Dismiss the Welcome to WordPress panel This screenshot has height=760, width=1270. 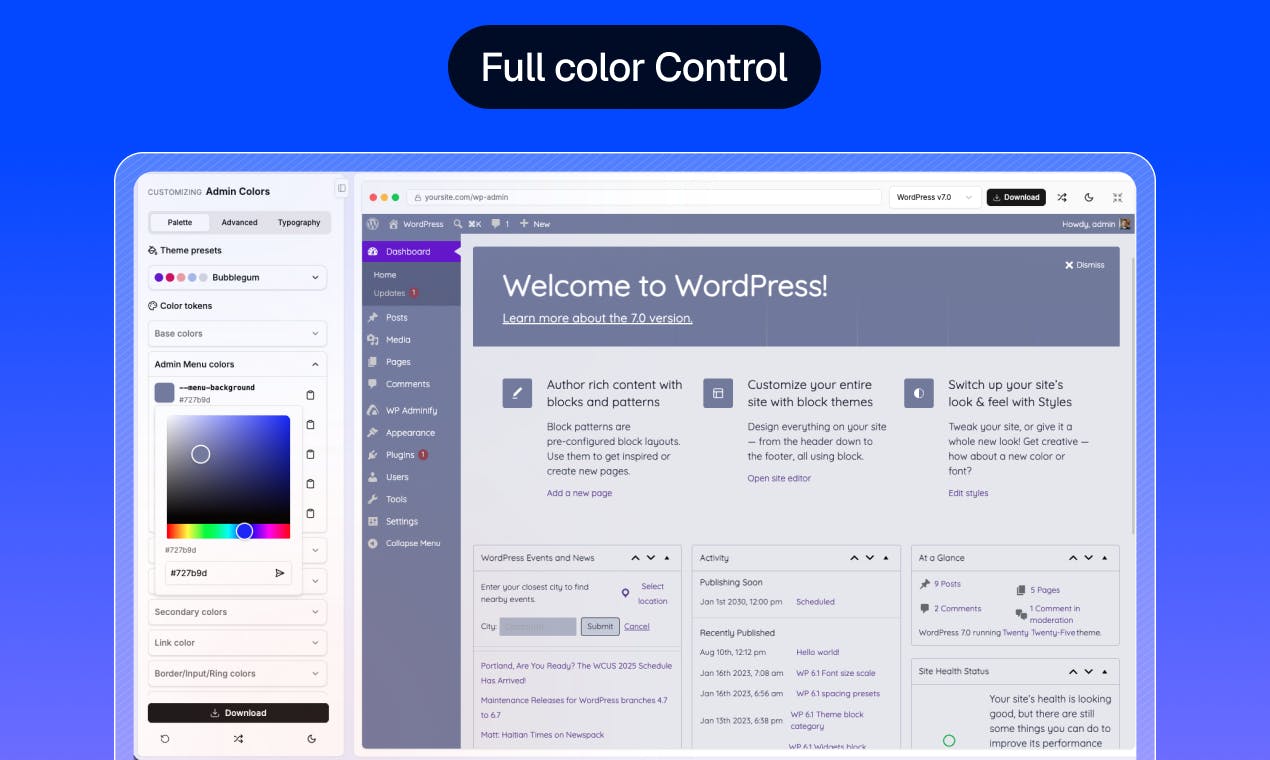(1085, 265)
